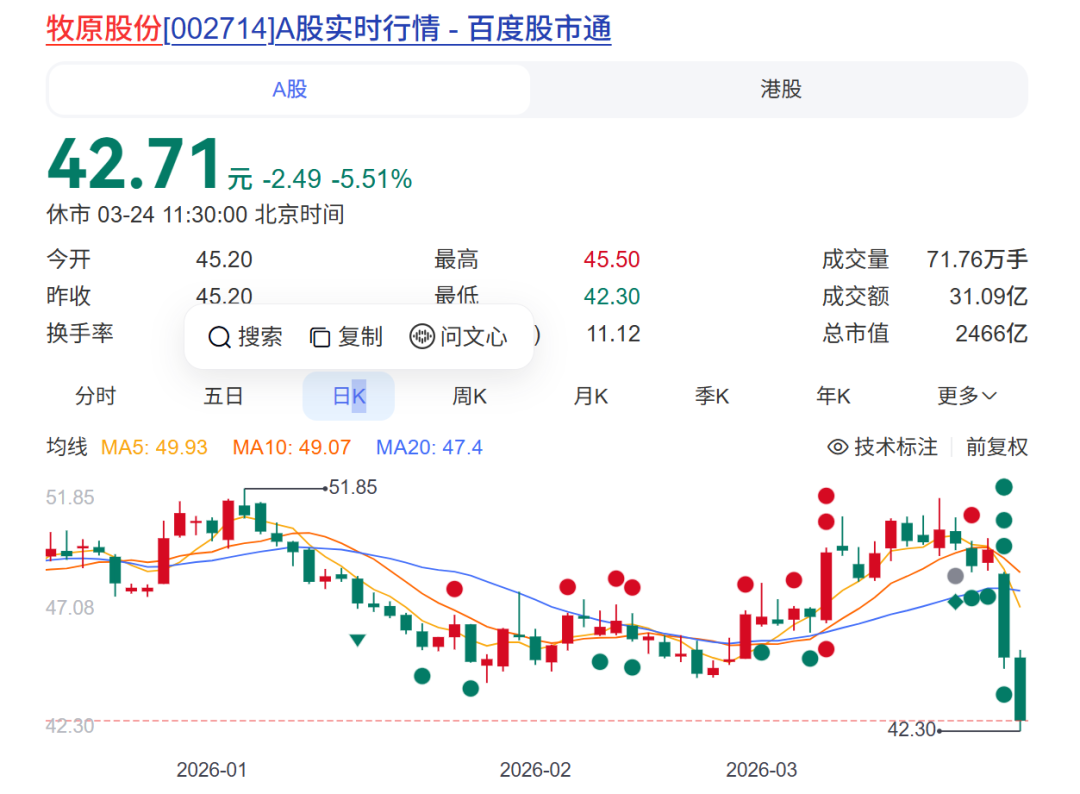Open 年K yearly candlestick view
Screen dimensions: 1080x794
pos(834,396)
